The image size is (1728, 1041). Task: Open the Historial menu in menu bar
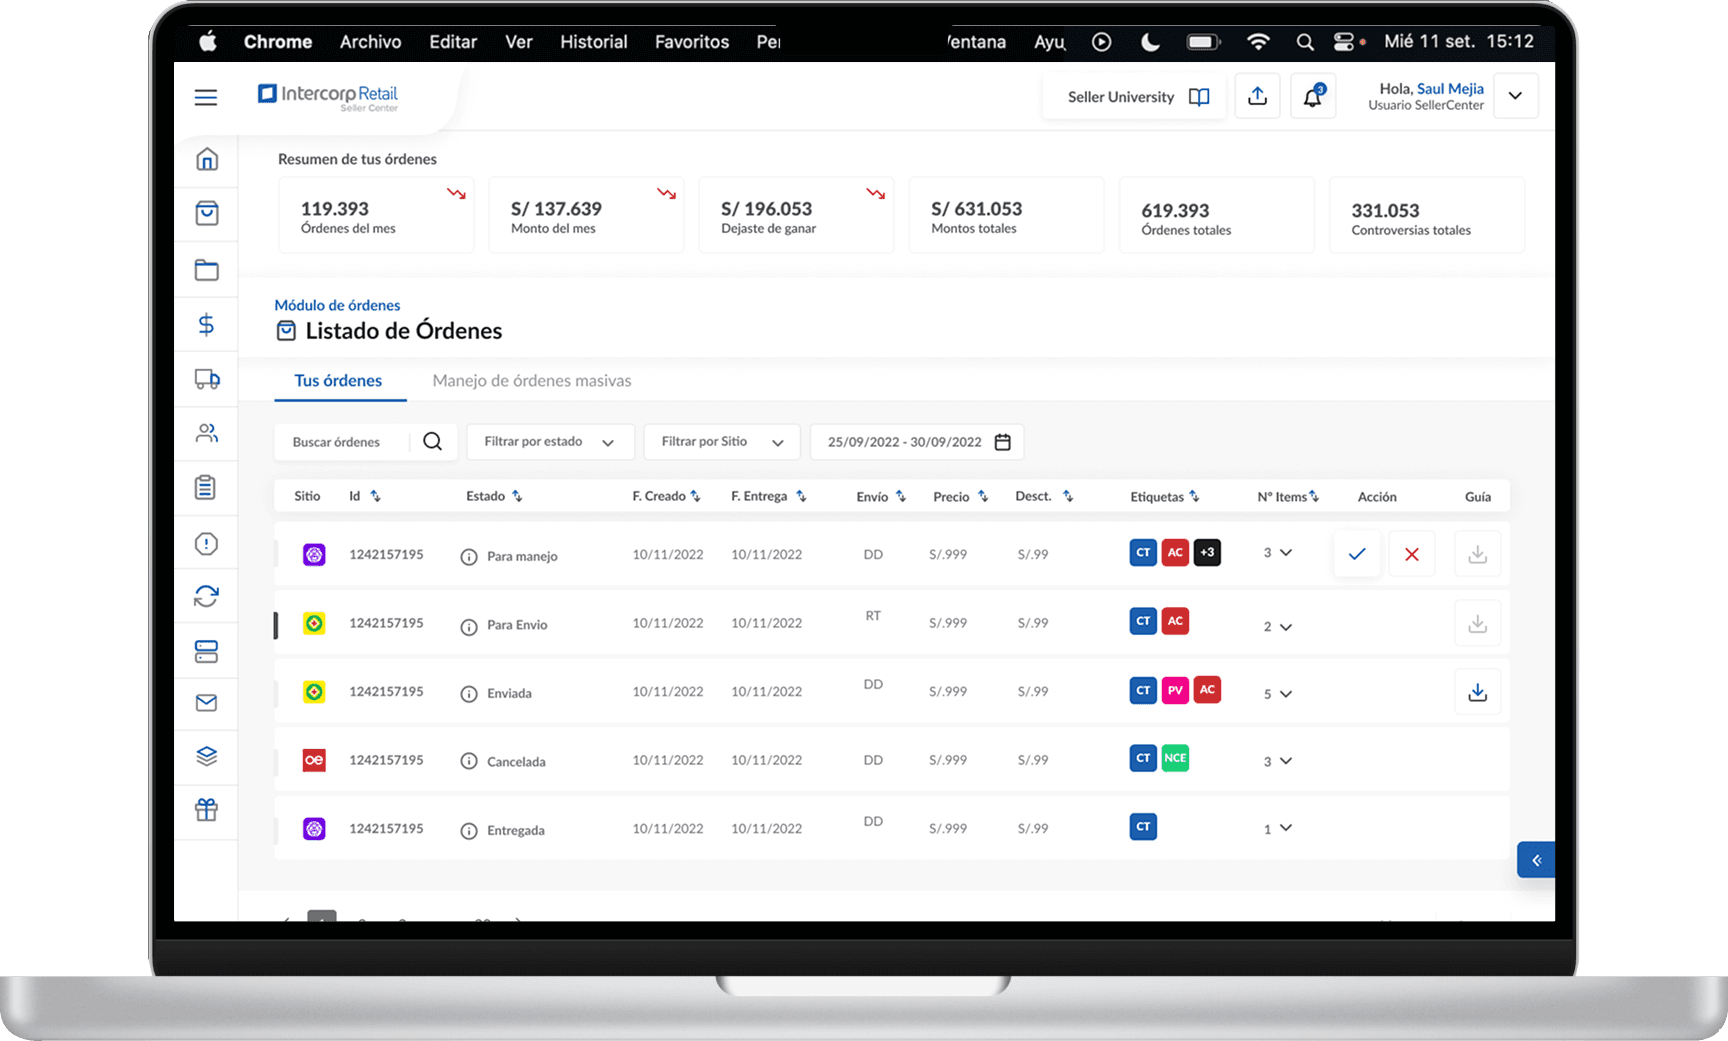pos(593,42)
